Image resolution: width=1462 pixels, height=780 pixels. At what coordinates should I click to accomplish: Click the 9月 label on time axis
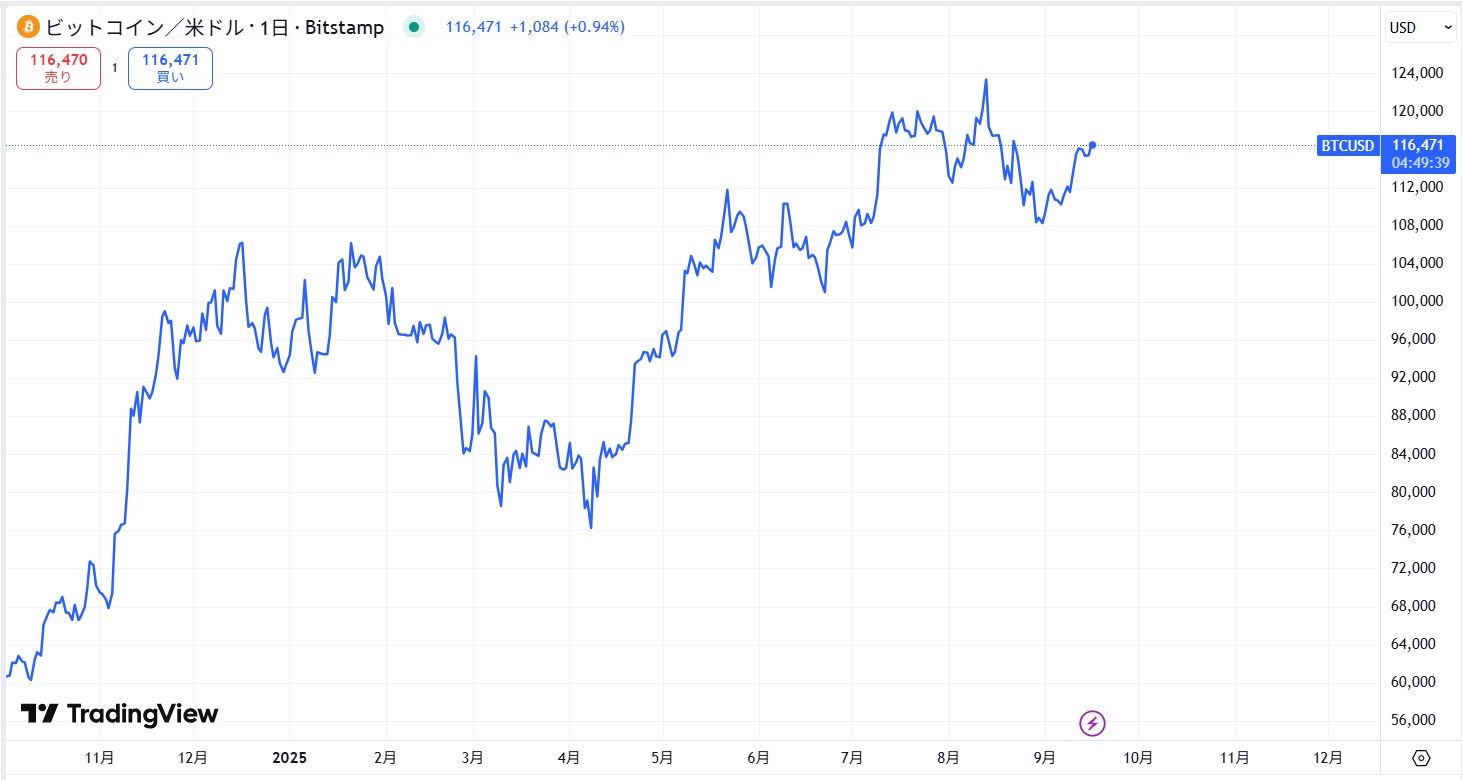[1044, 758]
